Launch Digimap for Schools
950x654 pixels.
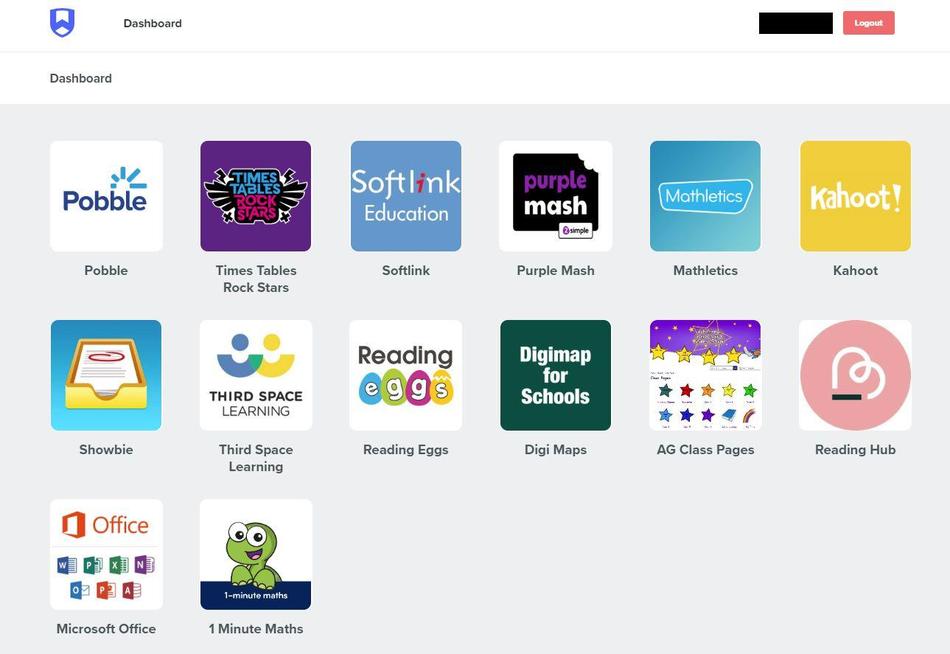[x=556, y=375]
